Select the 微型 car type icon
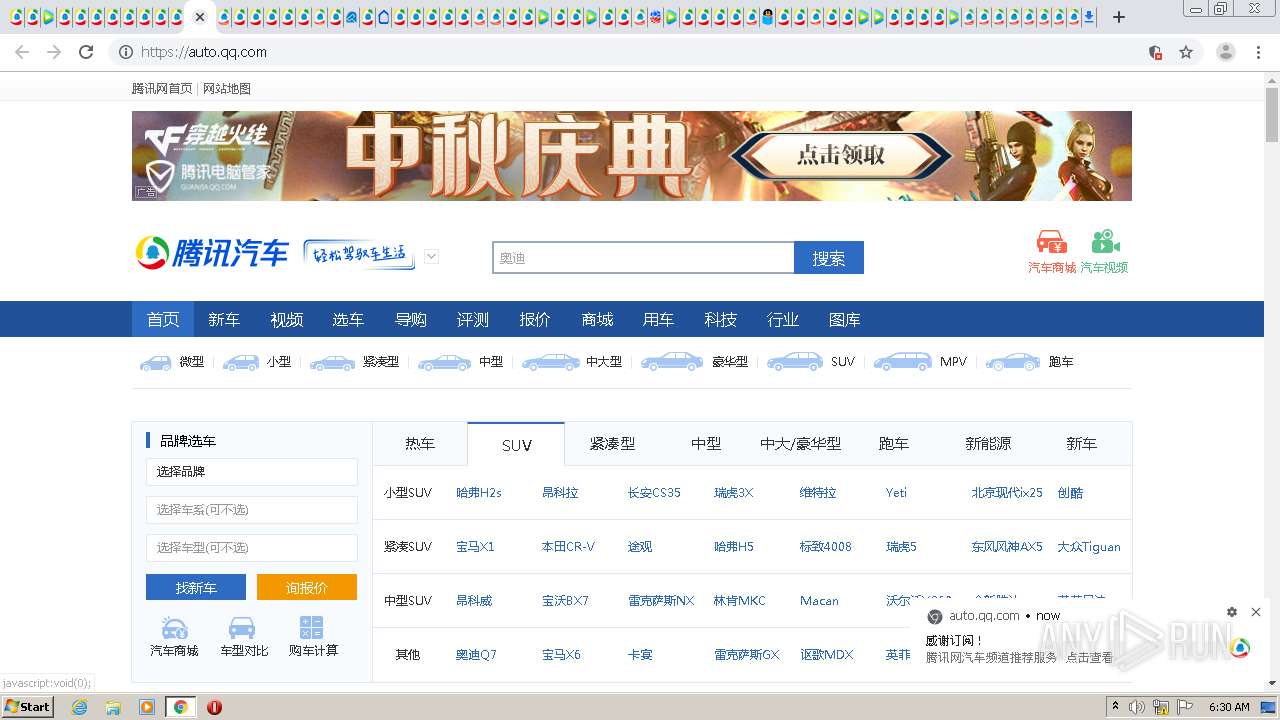Screen dimensions: 1280x720 (x=155, y=362)
